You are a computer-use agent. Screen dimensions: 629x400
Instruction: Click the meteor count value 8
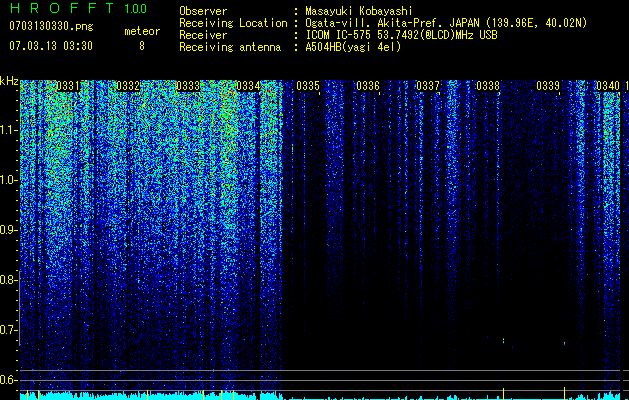pyautogui.click(x=142, y=46)
